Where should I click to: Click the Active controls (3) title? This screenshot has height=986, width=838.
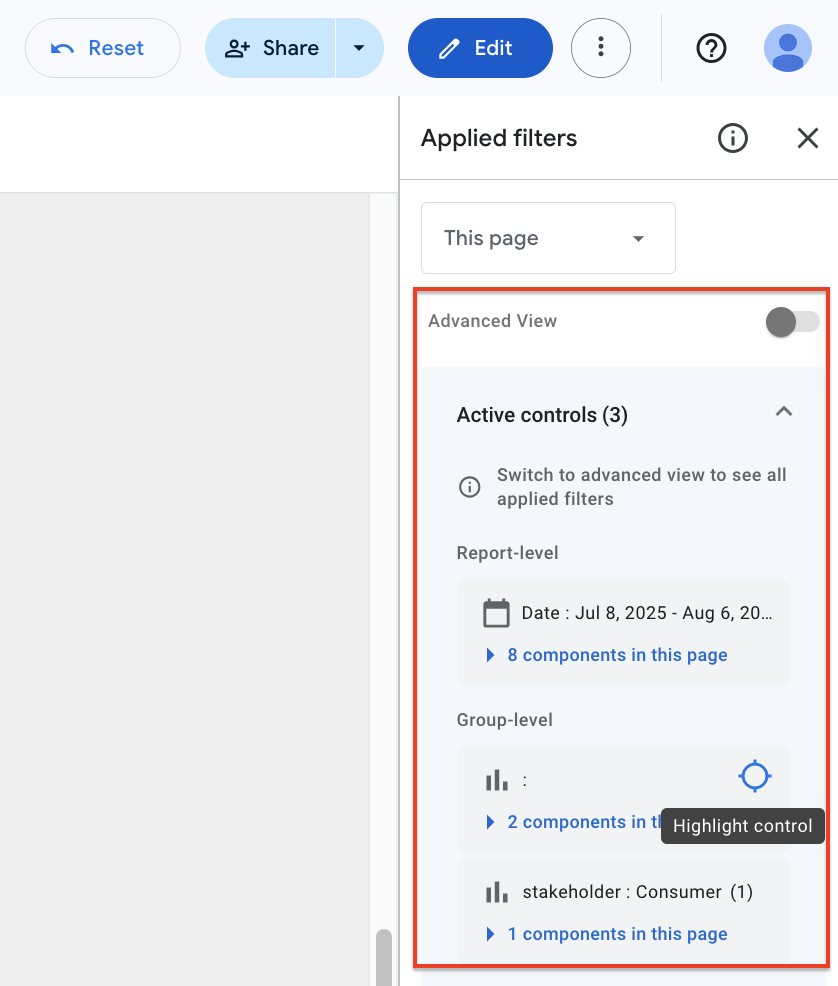point(542,415)
